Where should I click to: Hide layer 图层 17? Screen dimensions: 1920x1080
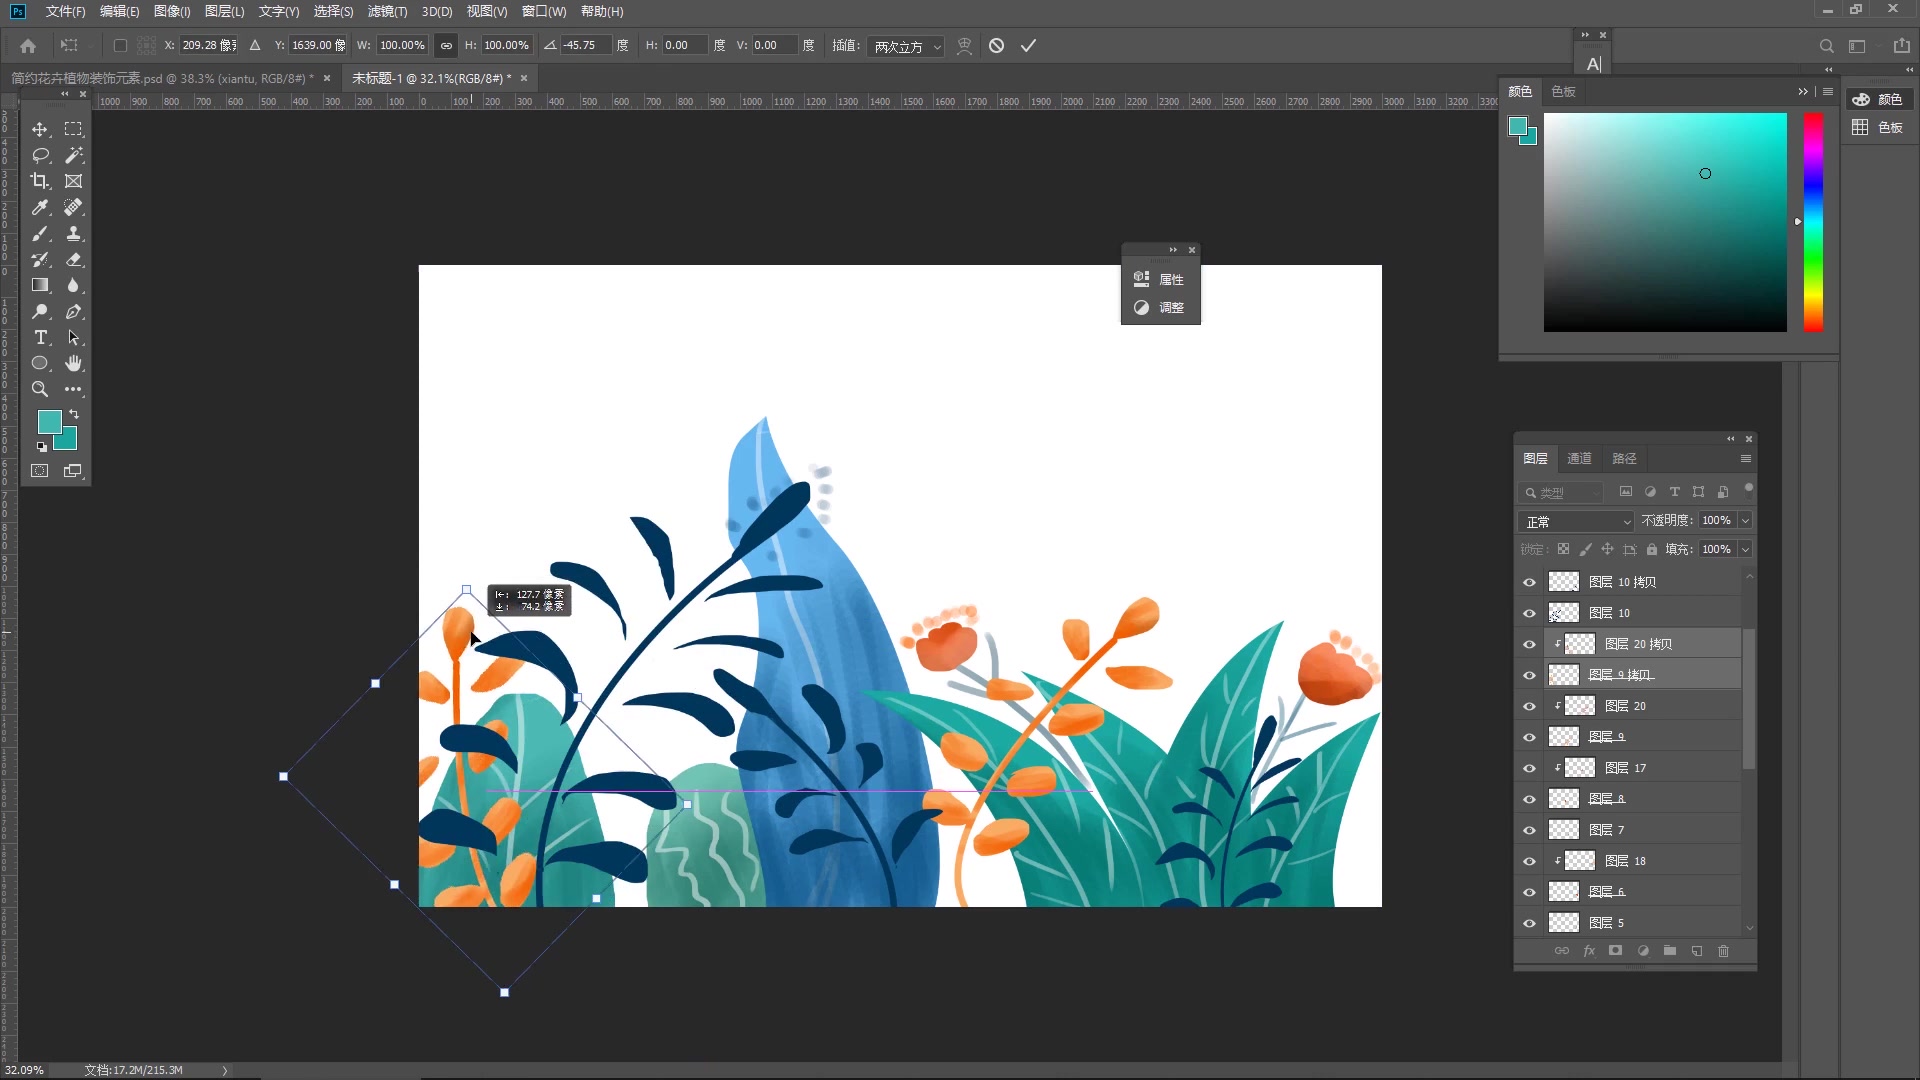pos(1529,768)
